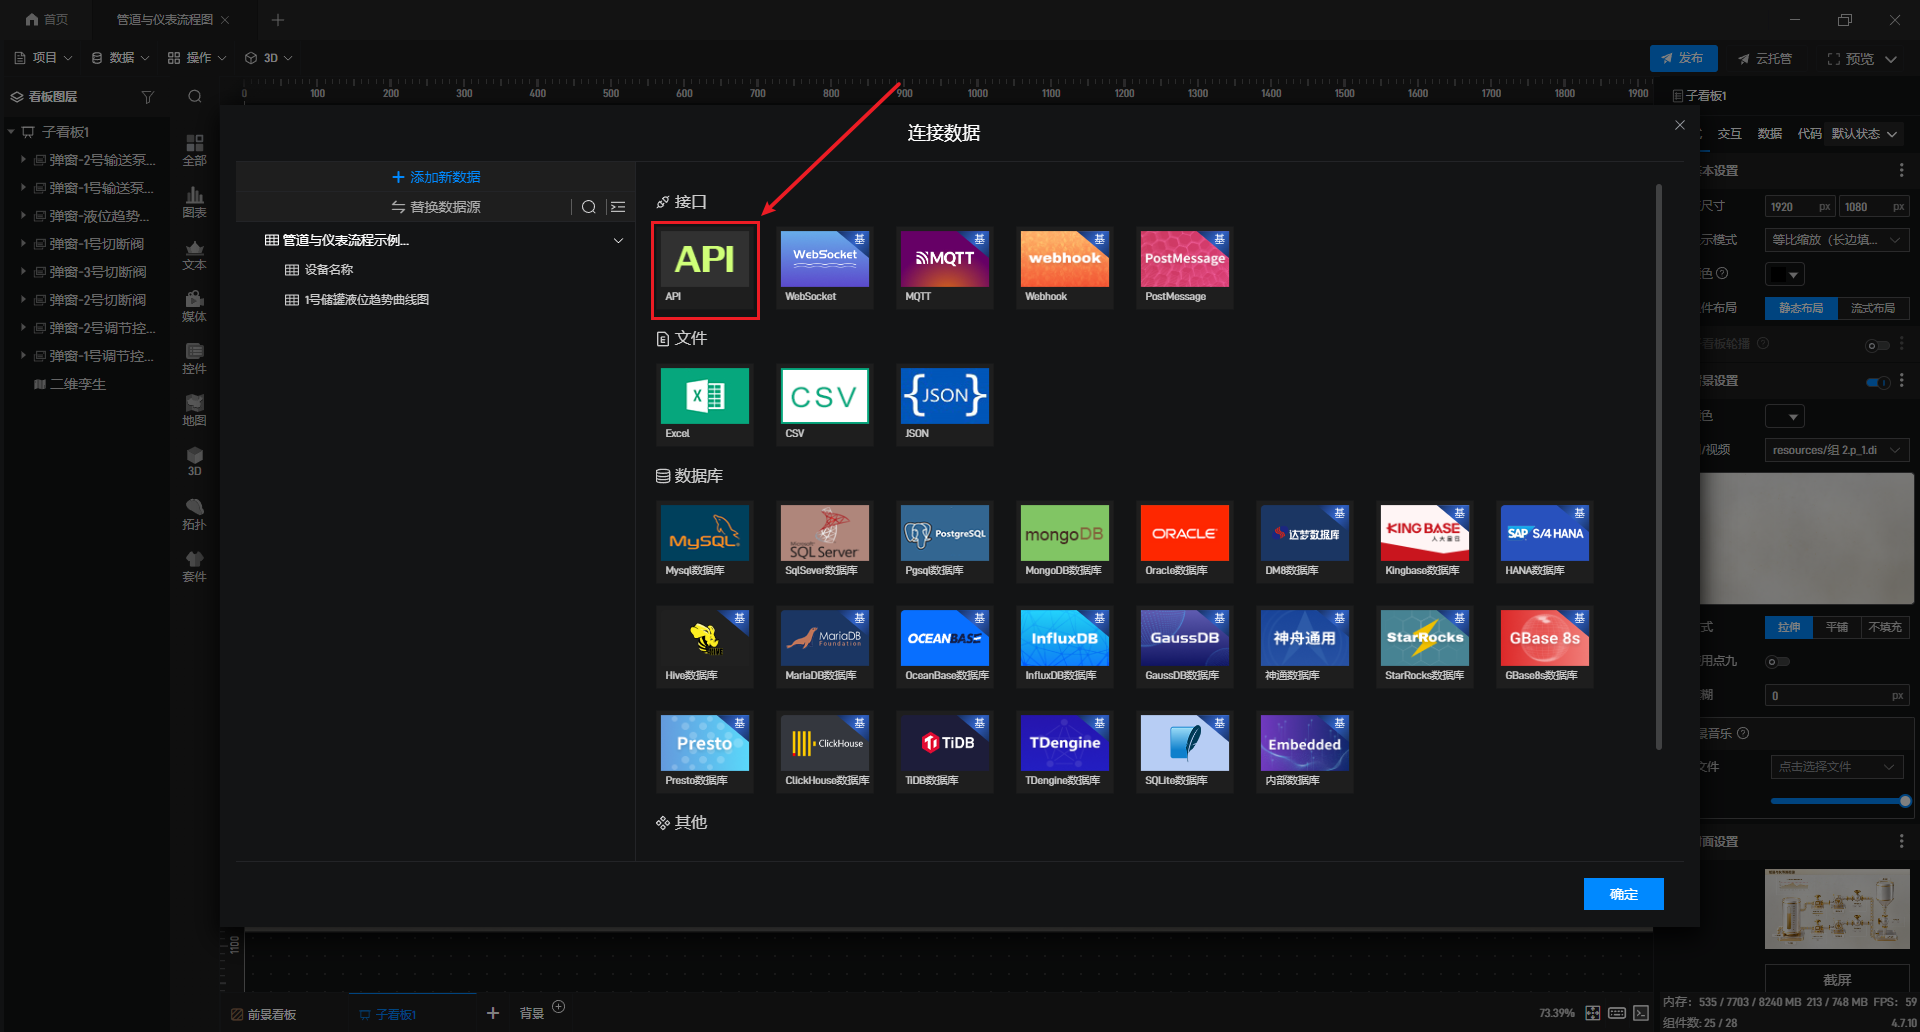The width and height of the screenshot is (1920, 1032).
Task: Choose the 拉伸 fill mode
Action: pos(1789,627)
